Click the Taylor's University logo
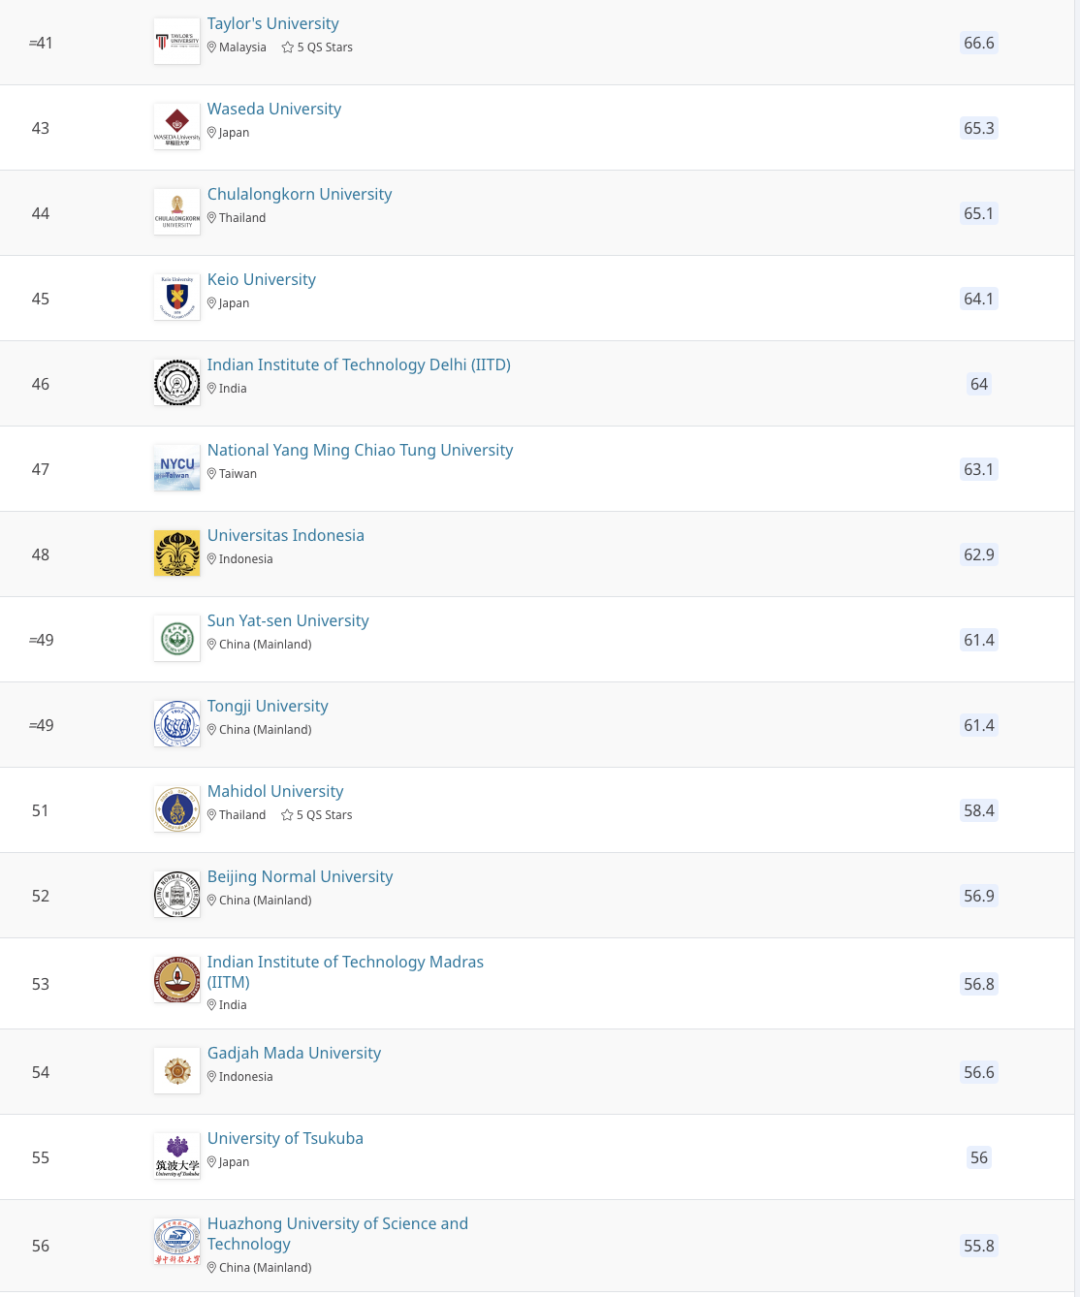 [x=177, y=42]
